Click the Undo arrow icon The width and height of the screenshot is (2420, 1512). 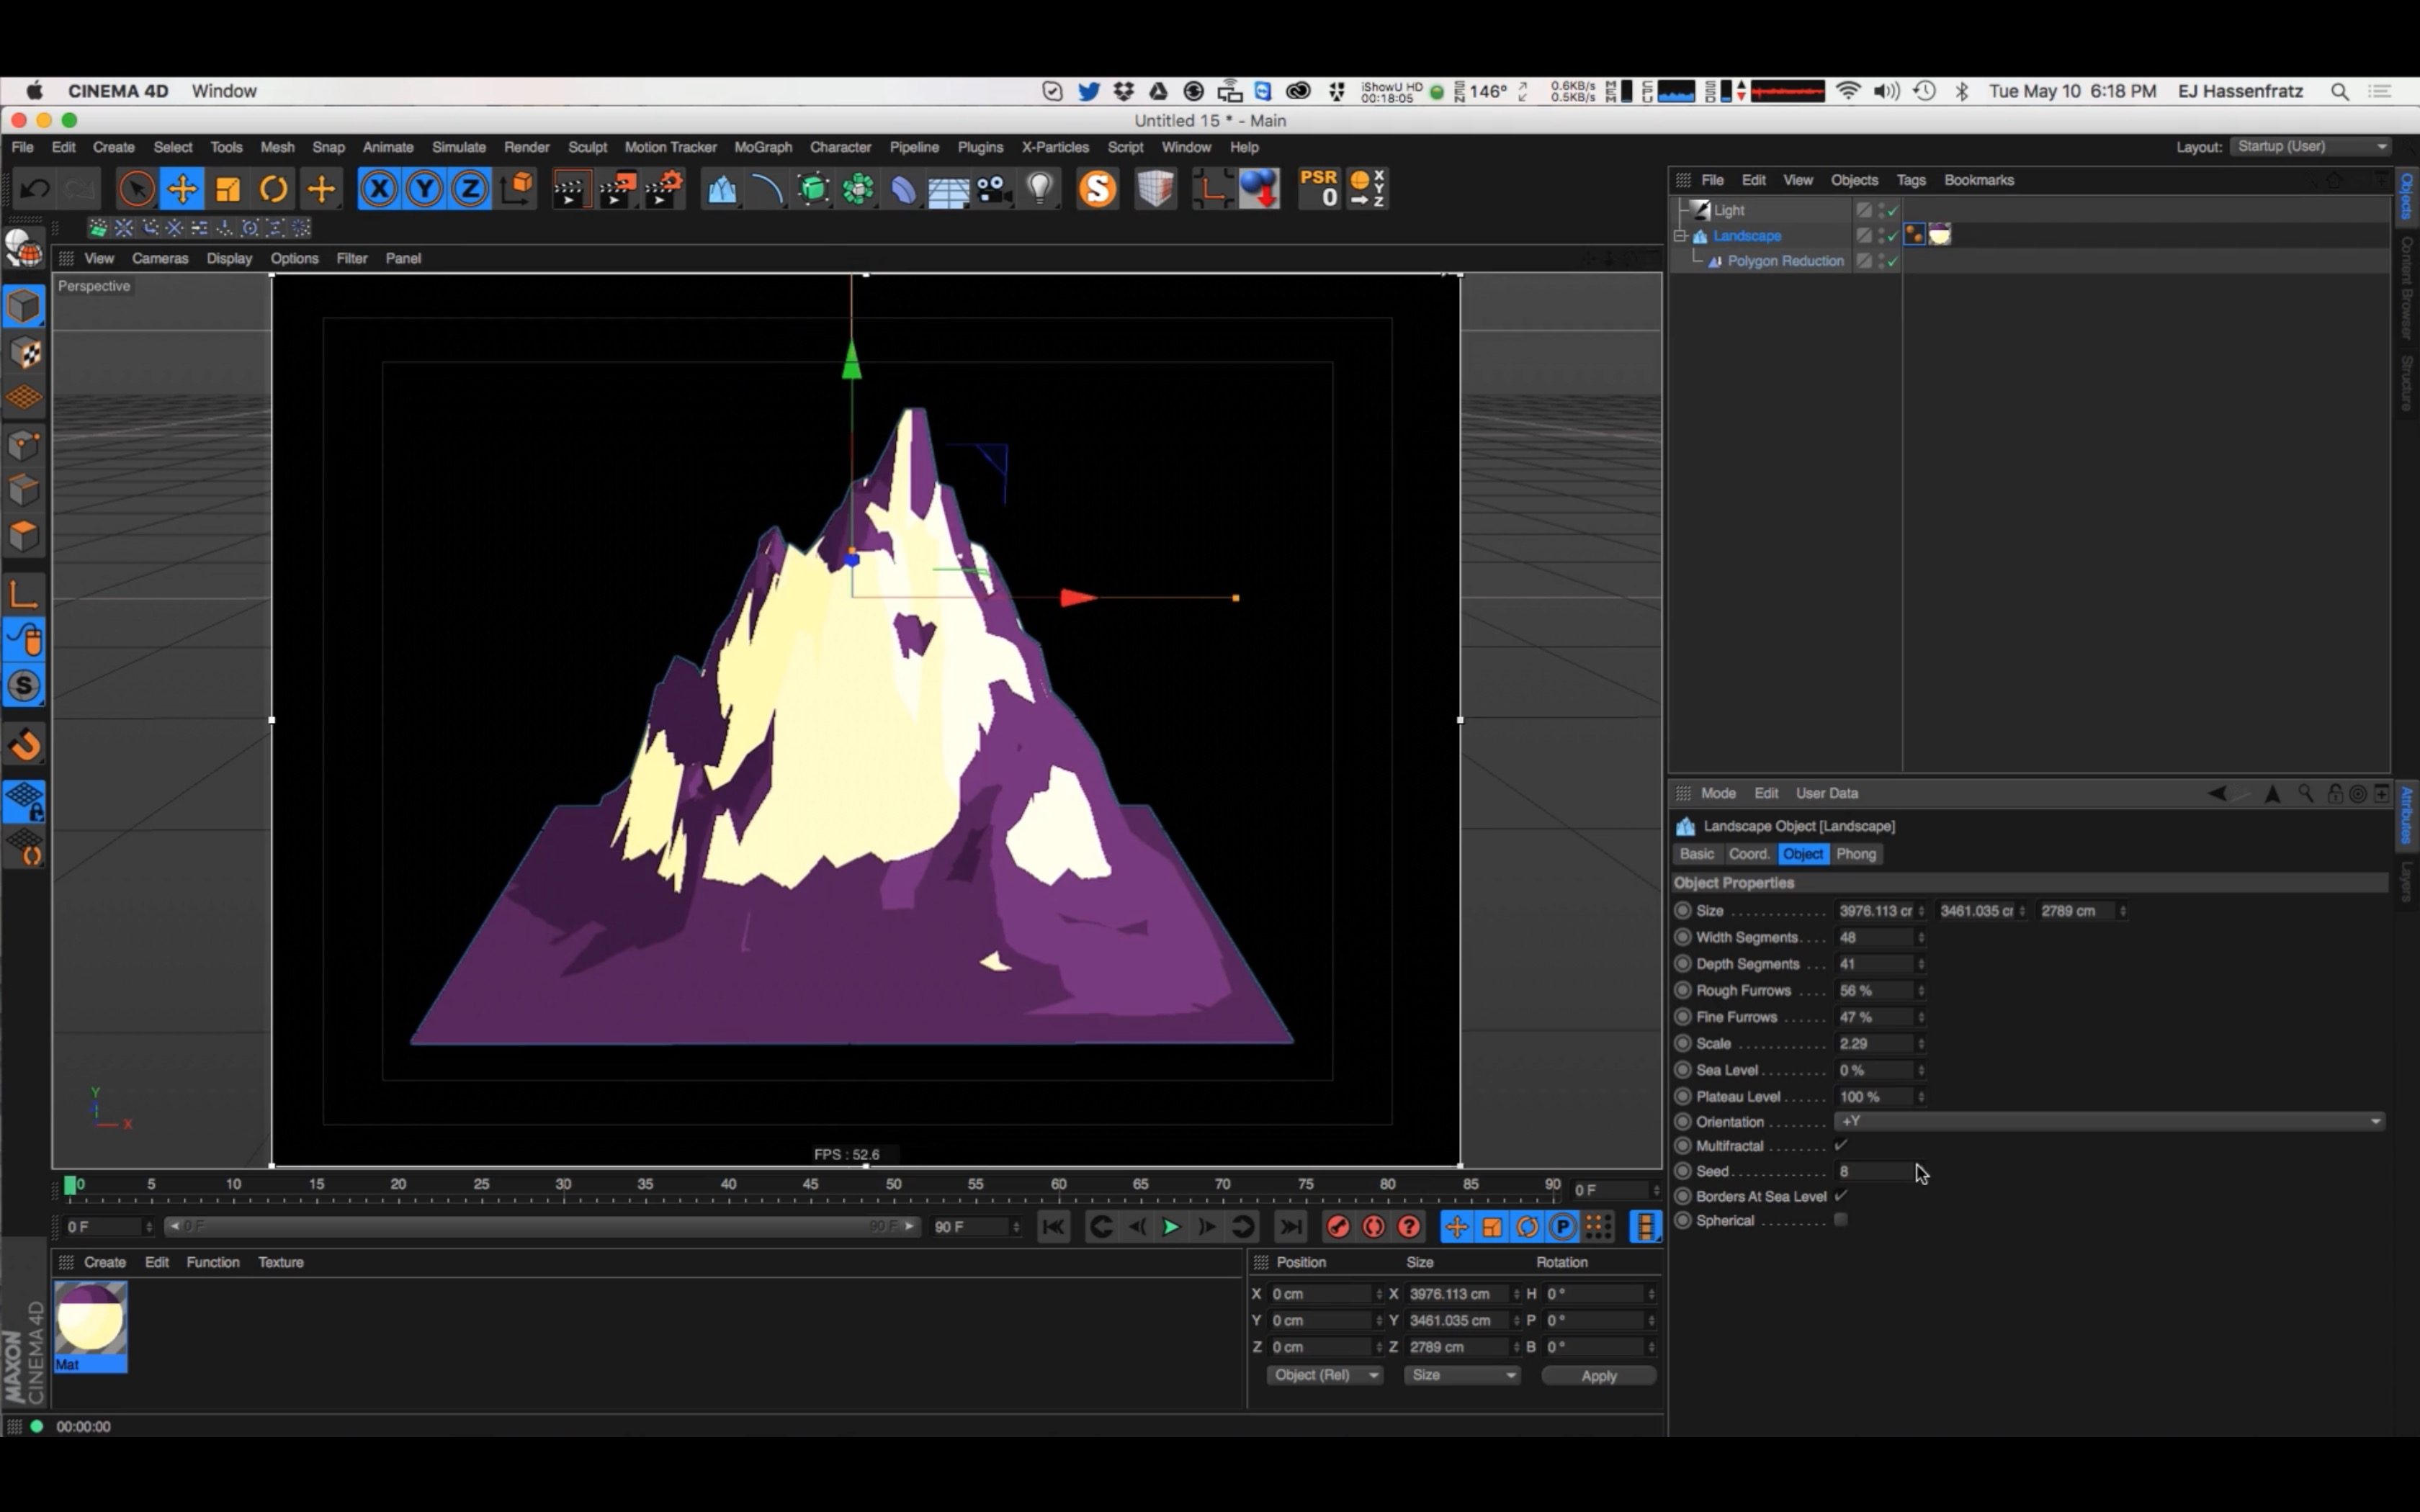(35, 189)
